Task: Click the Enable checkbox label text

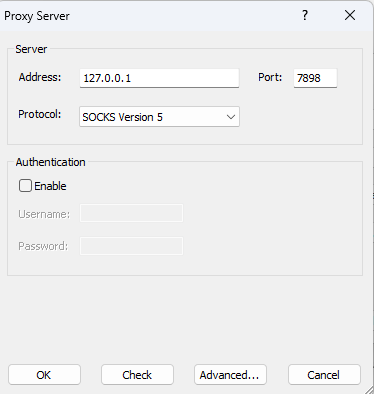Action: point(50,186)
